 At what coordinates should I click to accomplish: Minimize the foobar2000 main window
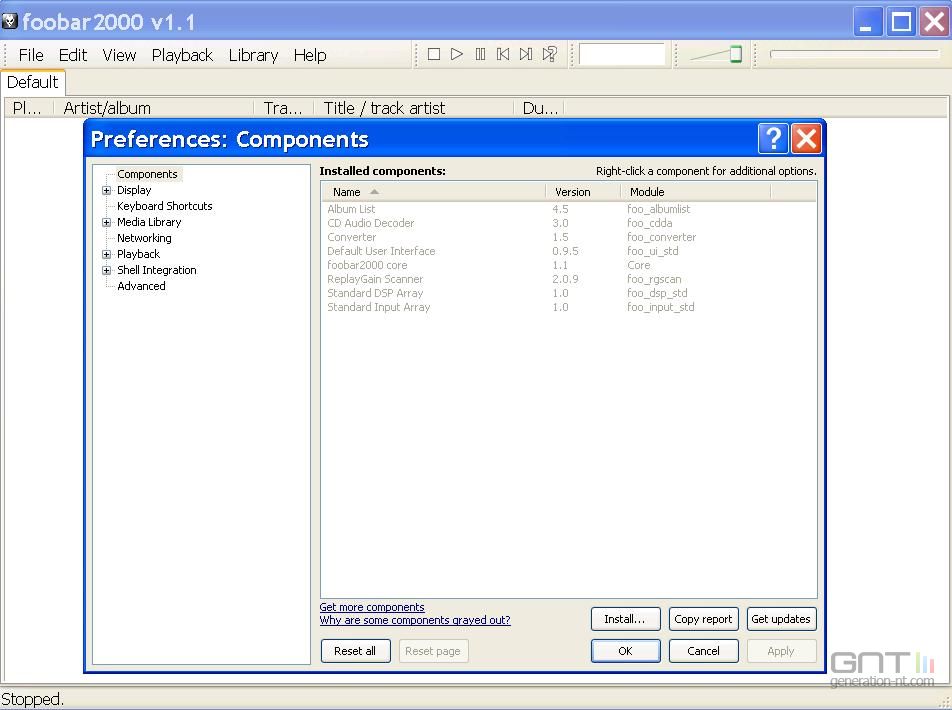tap(868, 22)
